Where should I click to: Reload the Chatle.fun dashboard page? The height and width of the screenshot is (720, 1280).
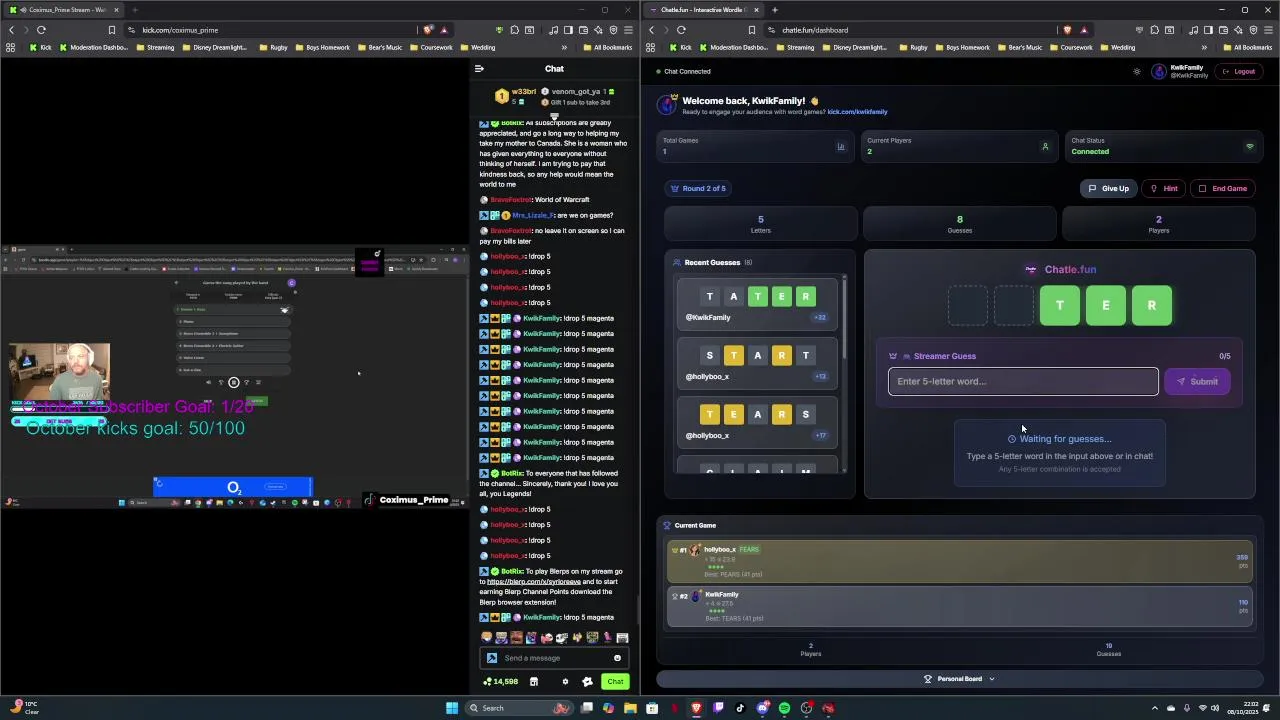(x=681, y=30)
